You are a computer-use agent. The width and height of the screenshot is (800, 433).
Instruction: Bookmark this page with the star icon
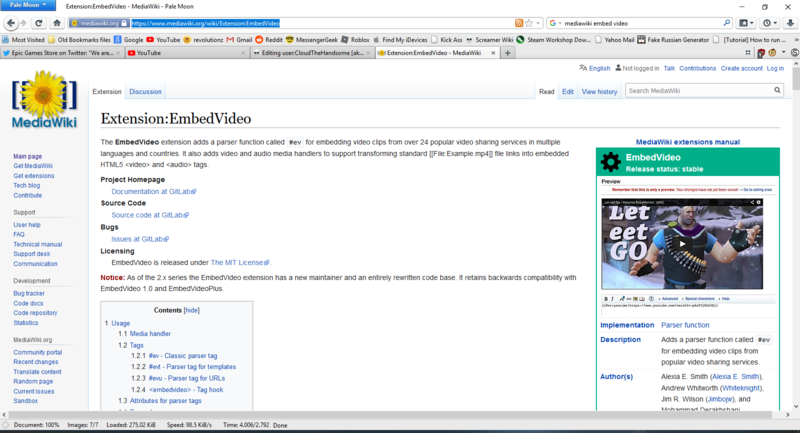coord(529,23)
